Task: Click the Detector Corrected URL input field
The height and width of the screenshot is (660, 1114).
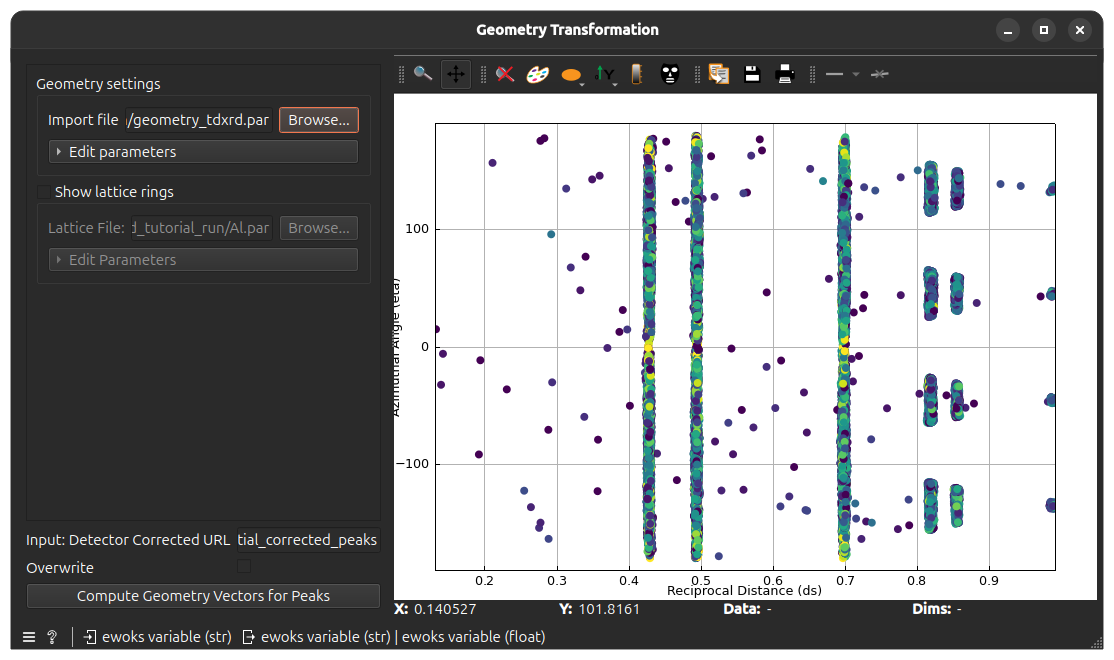Action: point(308,540)
